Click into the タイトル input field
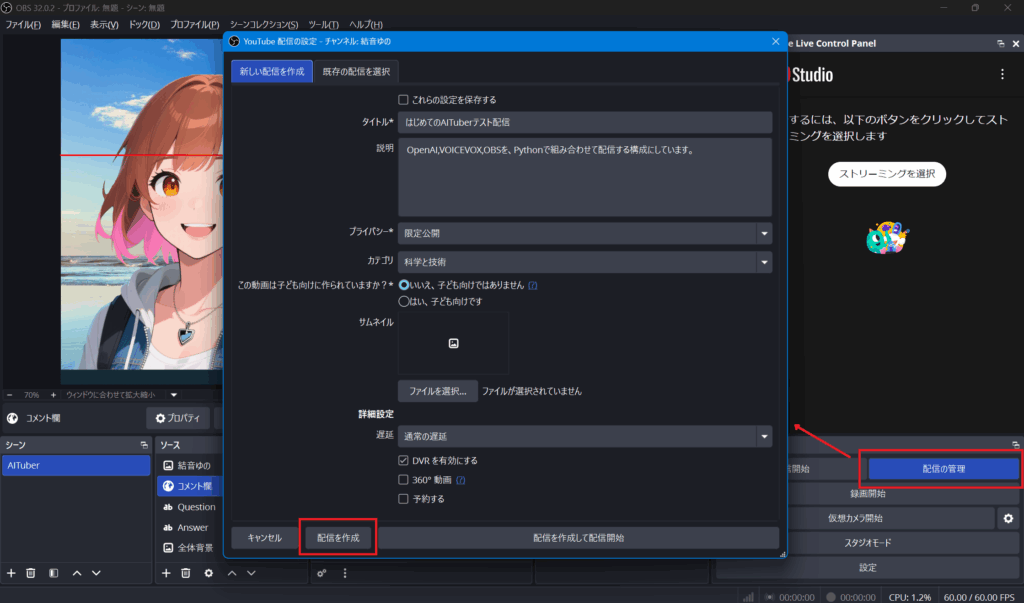 pyautogui.click(x=584, y=122)
